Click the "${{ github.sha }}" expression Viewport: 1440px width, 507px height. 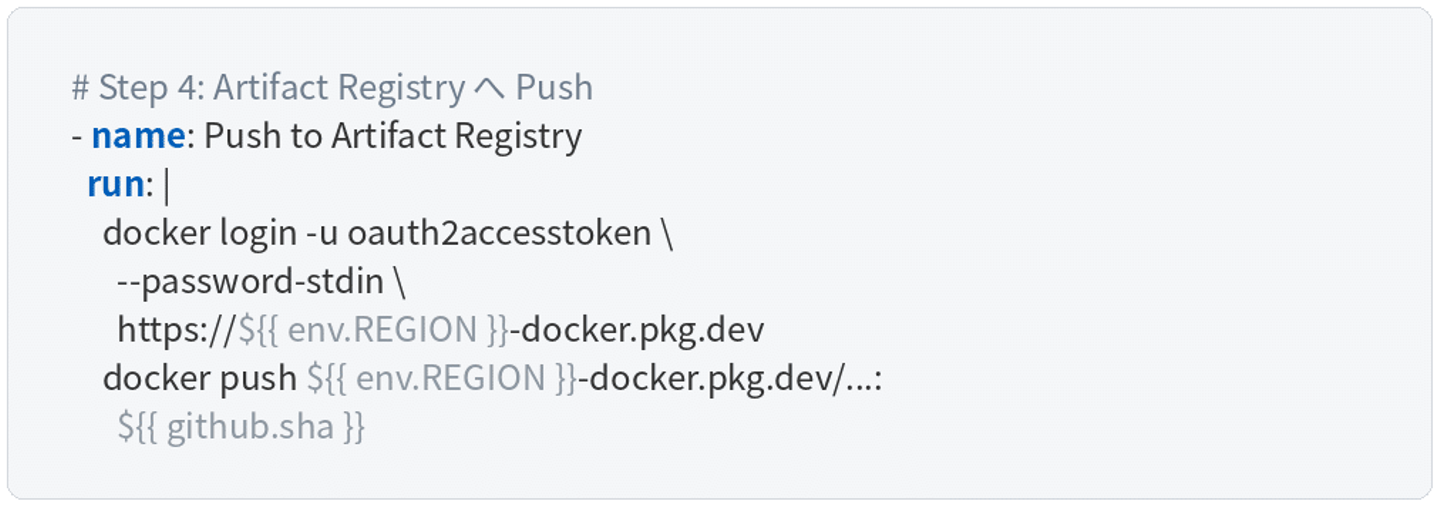pos(241,427)
